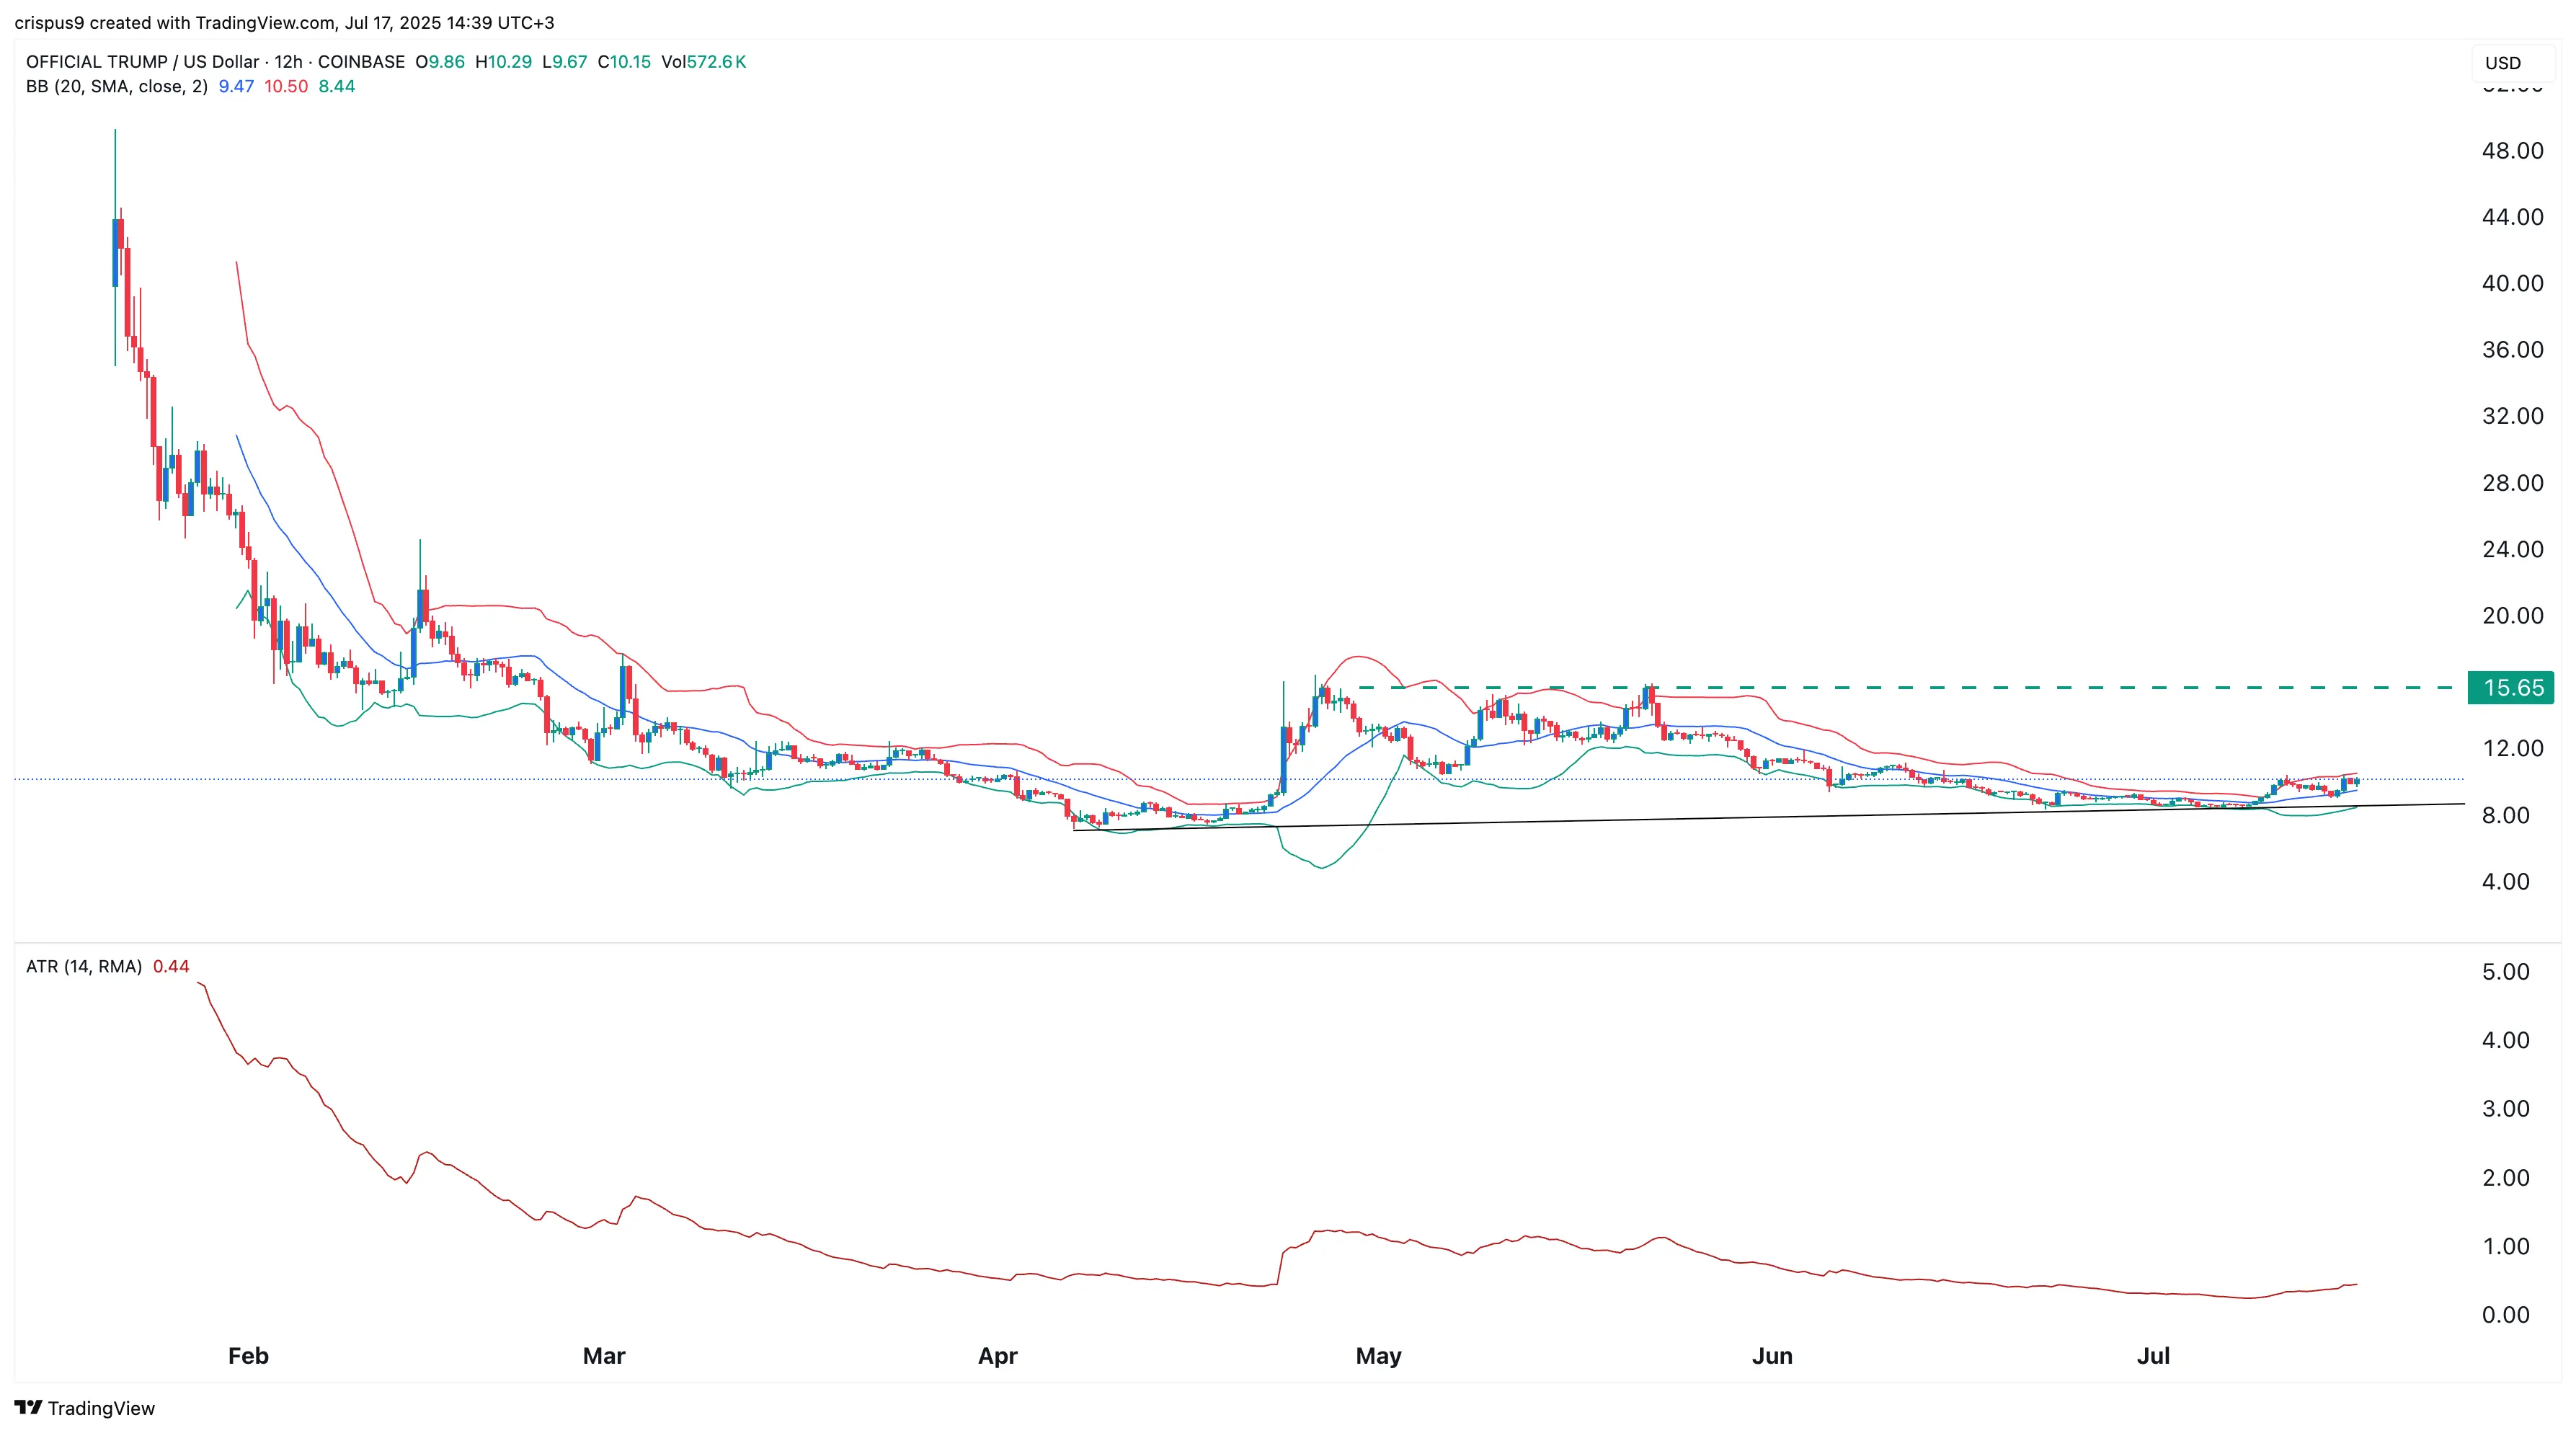Click the 8.00 price axis label
Viewport: 2576px width, 1433px height.
point(2505,815)
